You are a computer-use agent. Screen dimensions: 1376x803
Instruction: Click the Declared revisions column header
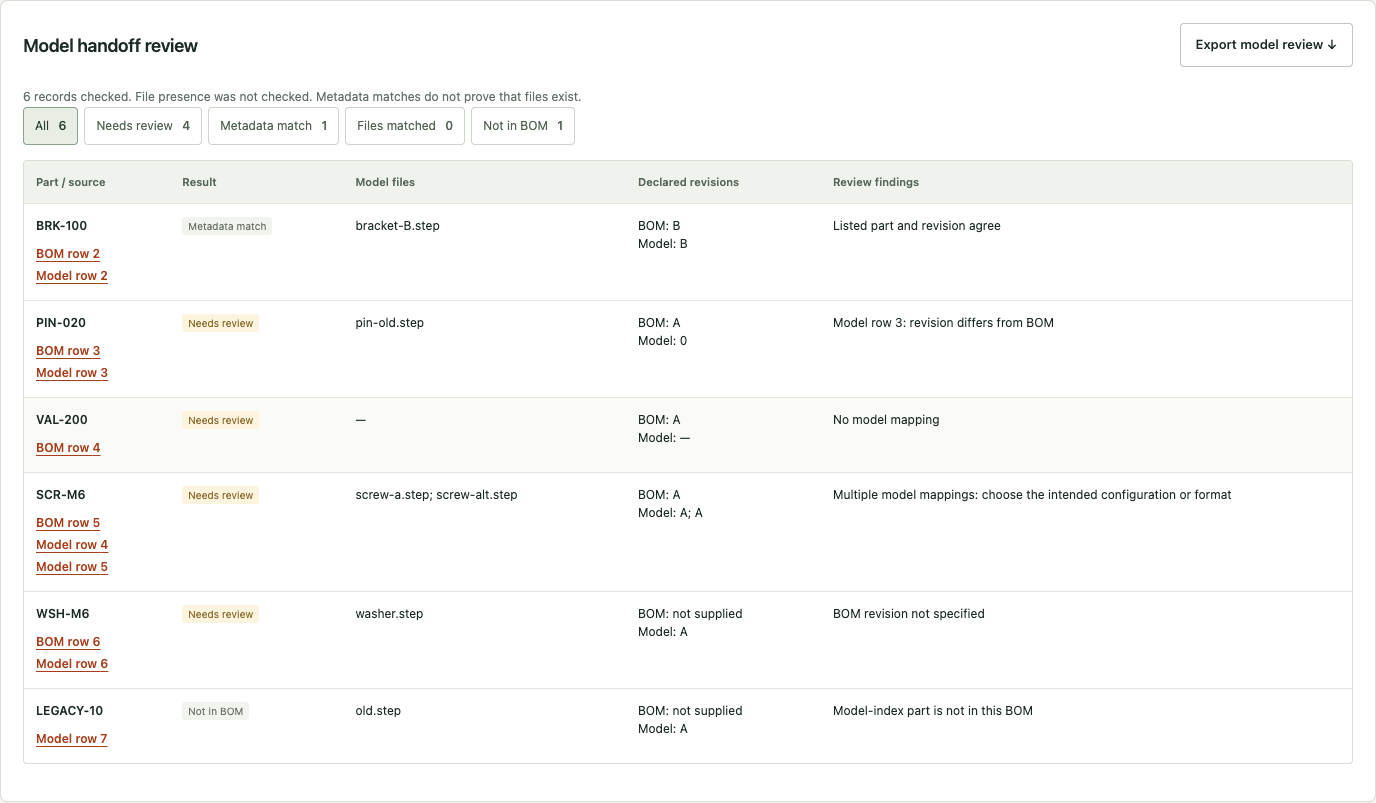(689, 182)
